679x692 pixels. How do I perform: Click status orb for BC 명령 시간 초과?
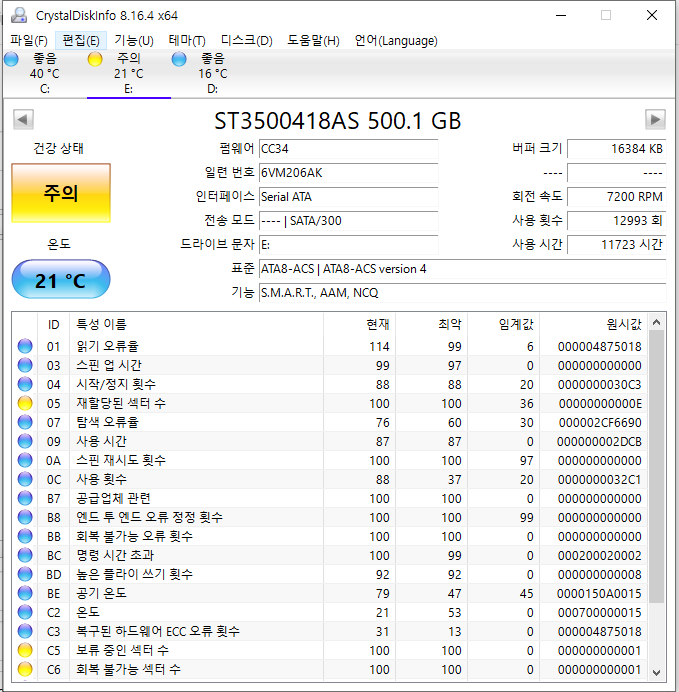coord(25,555)
